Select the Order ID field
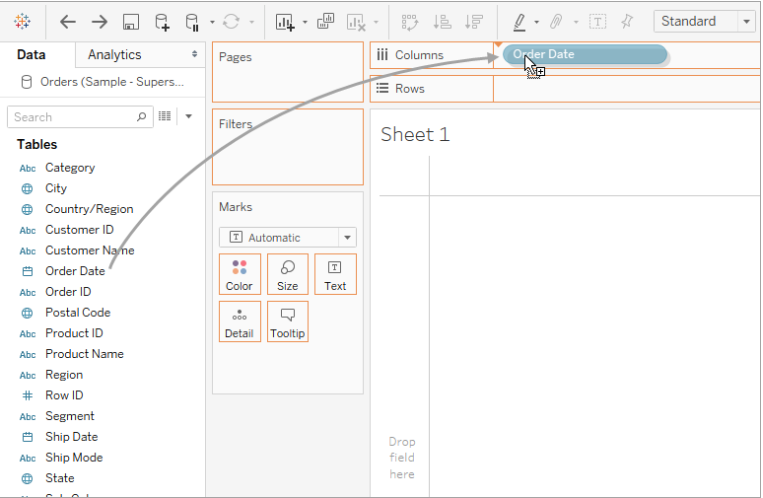The image size is (763, 498). (68, 292)
